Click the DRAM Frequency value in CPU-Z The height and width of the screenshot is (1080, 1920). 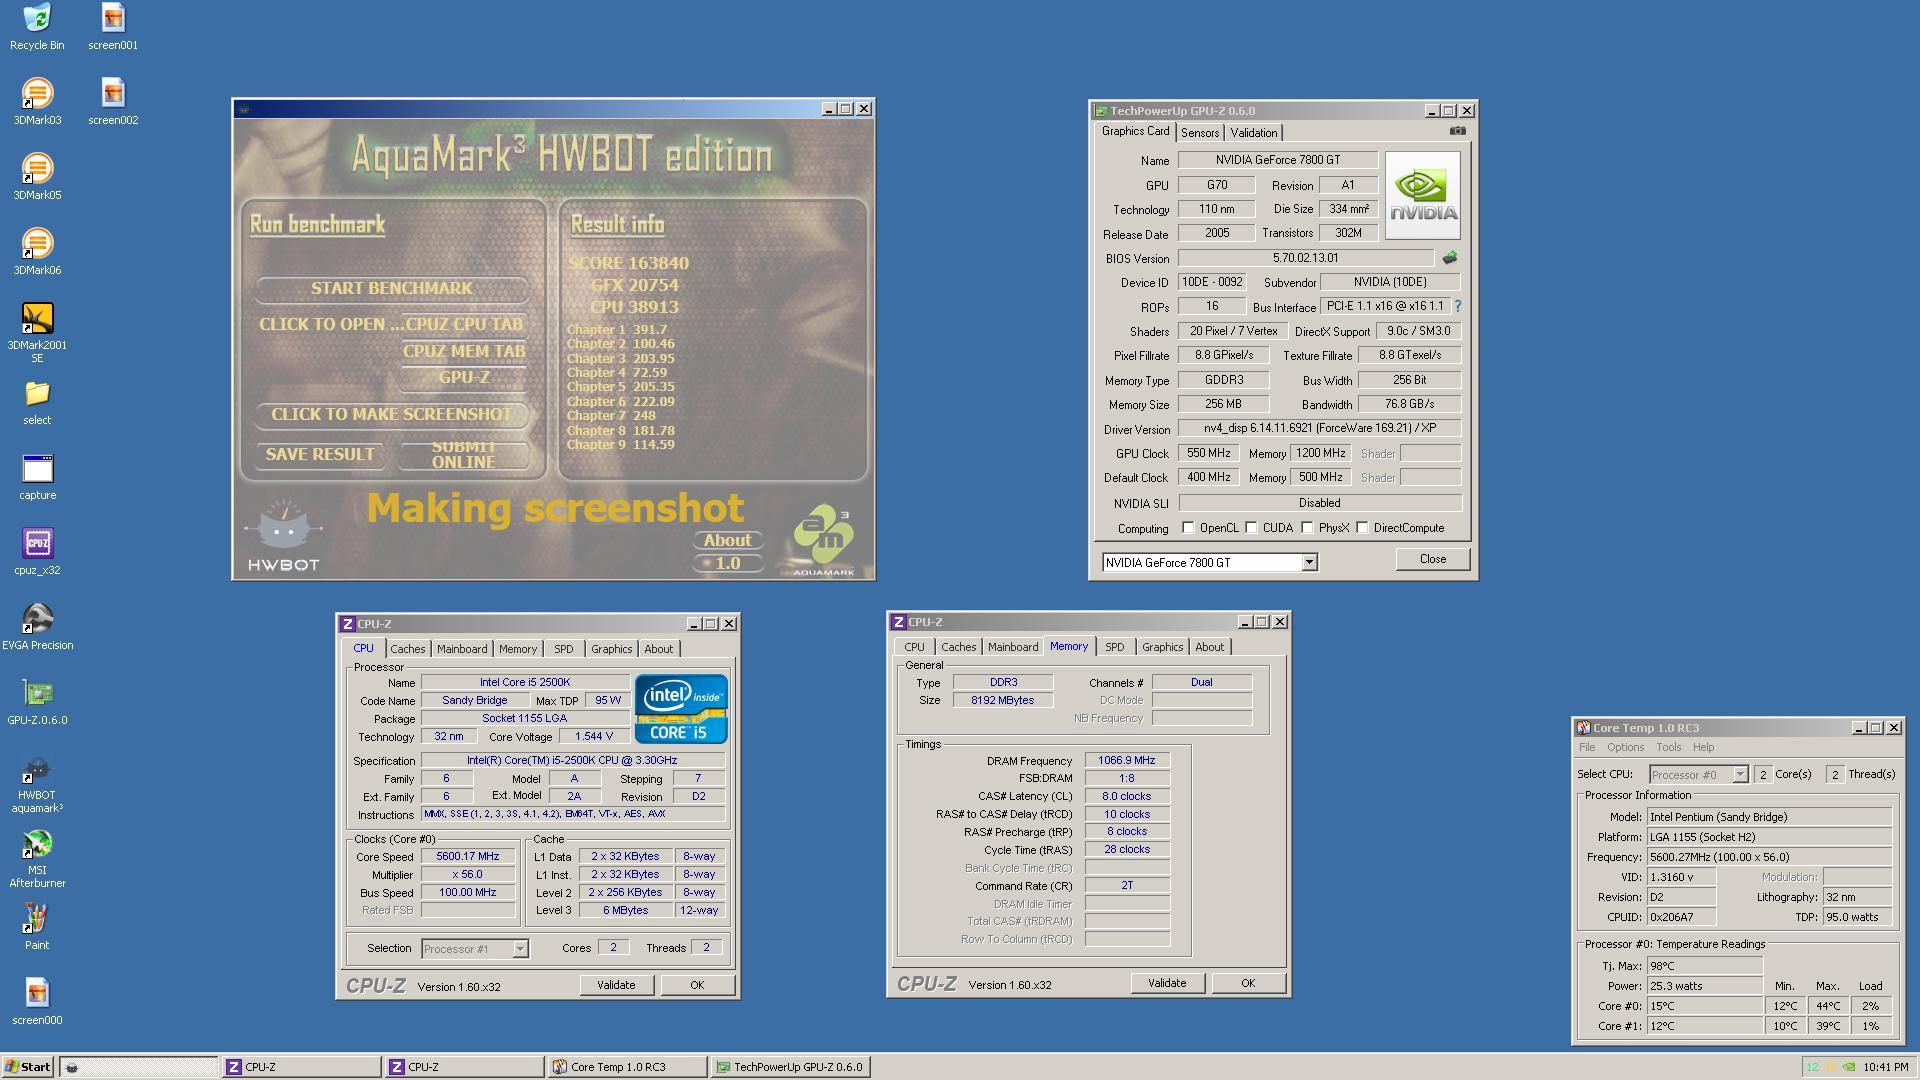[x=1126, y=761]
